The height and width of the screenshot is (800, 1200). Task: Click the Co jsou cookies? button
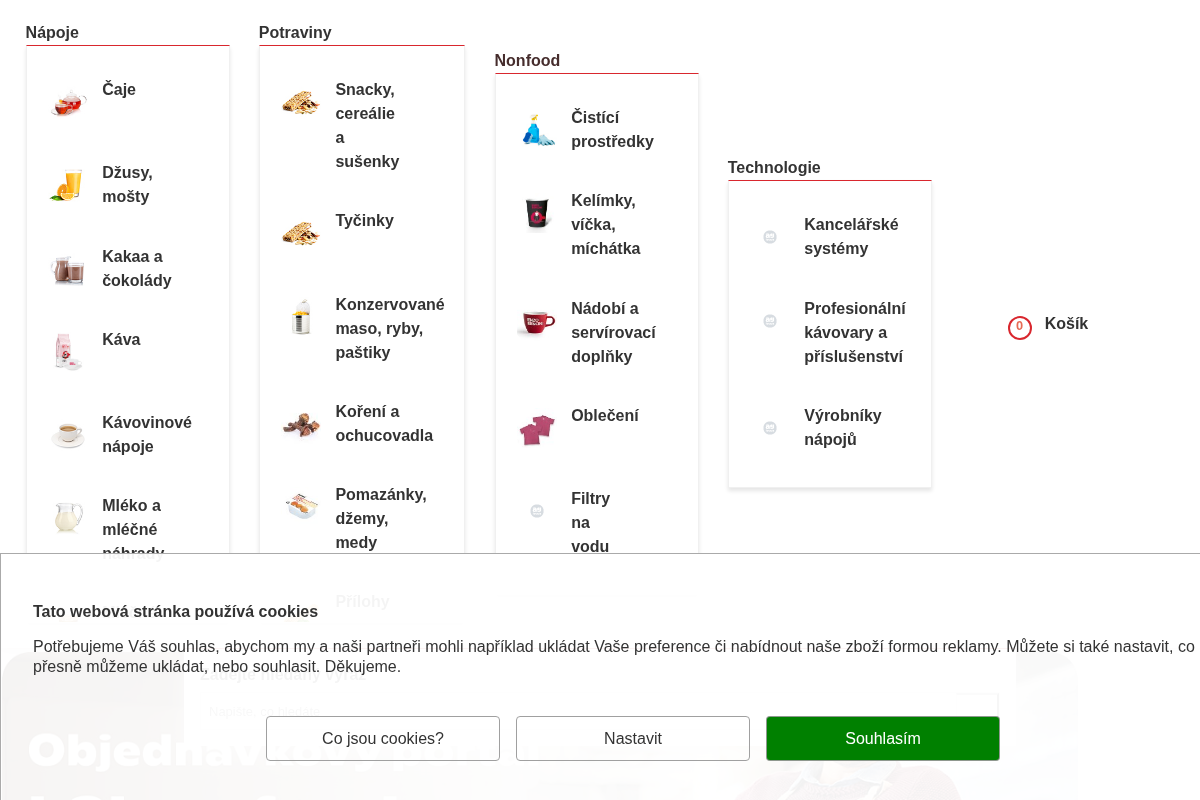click(x=383, y=738)
